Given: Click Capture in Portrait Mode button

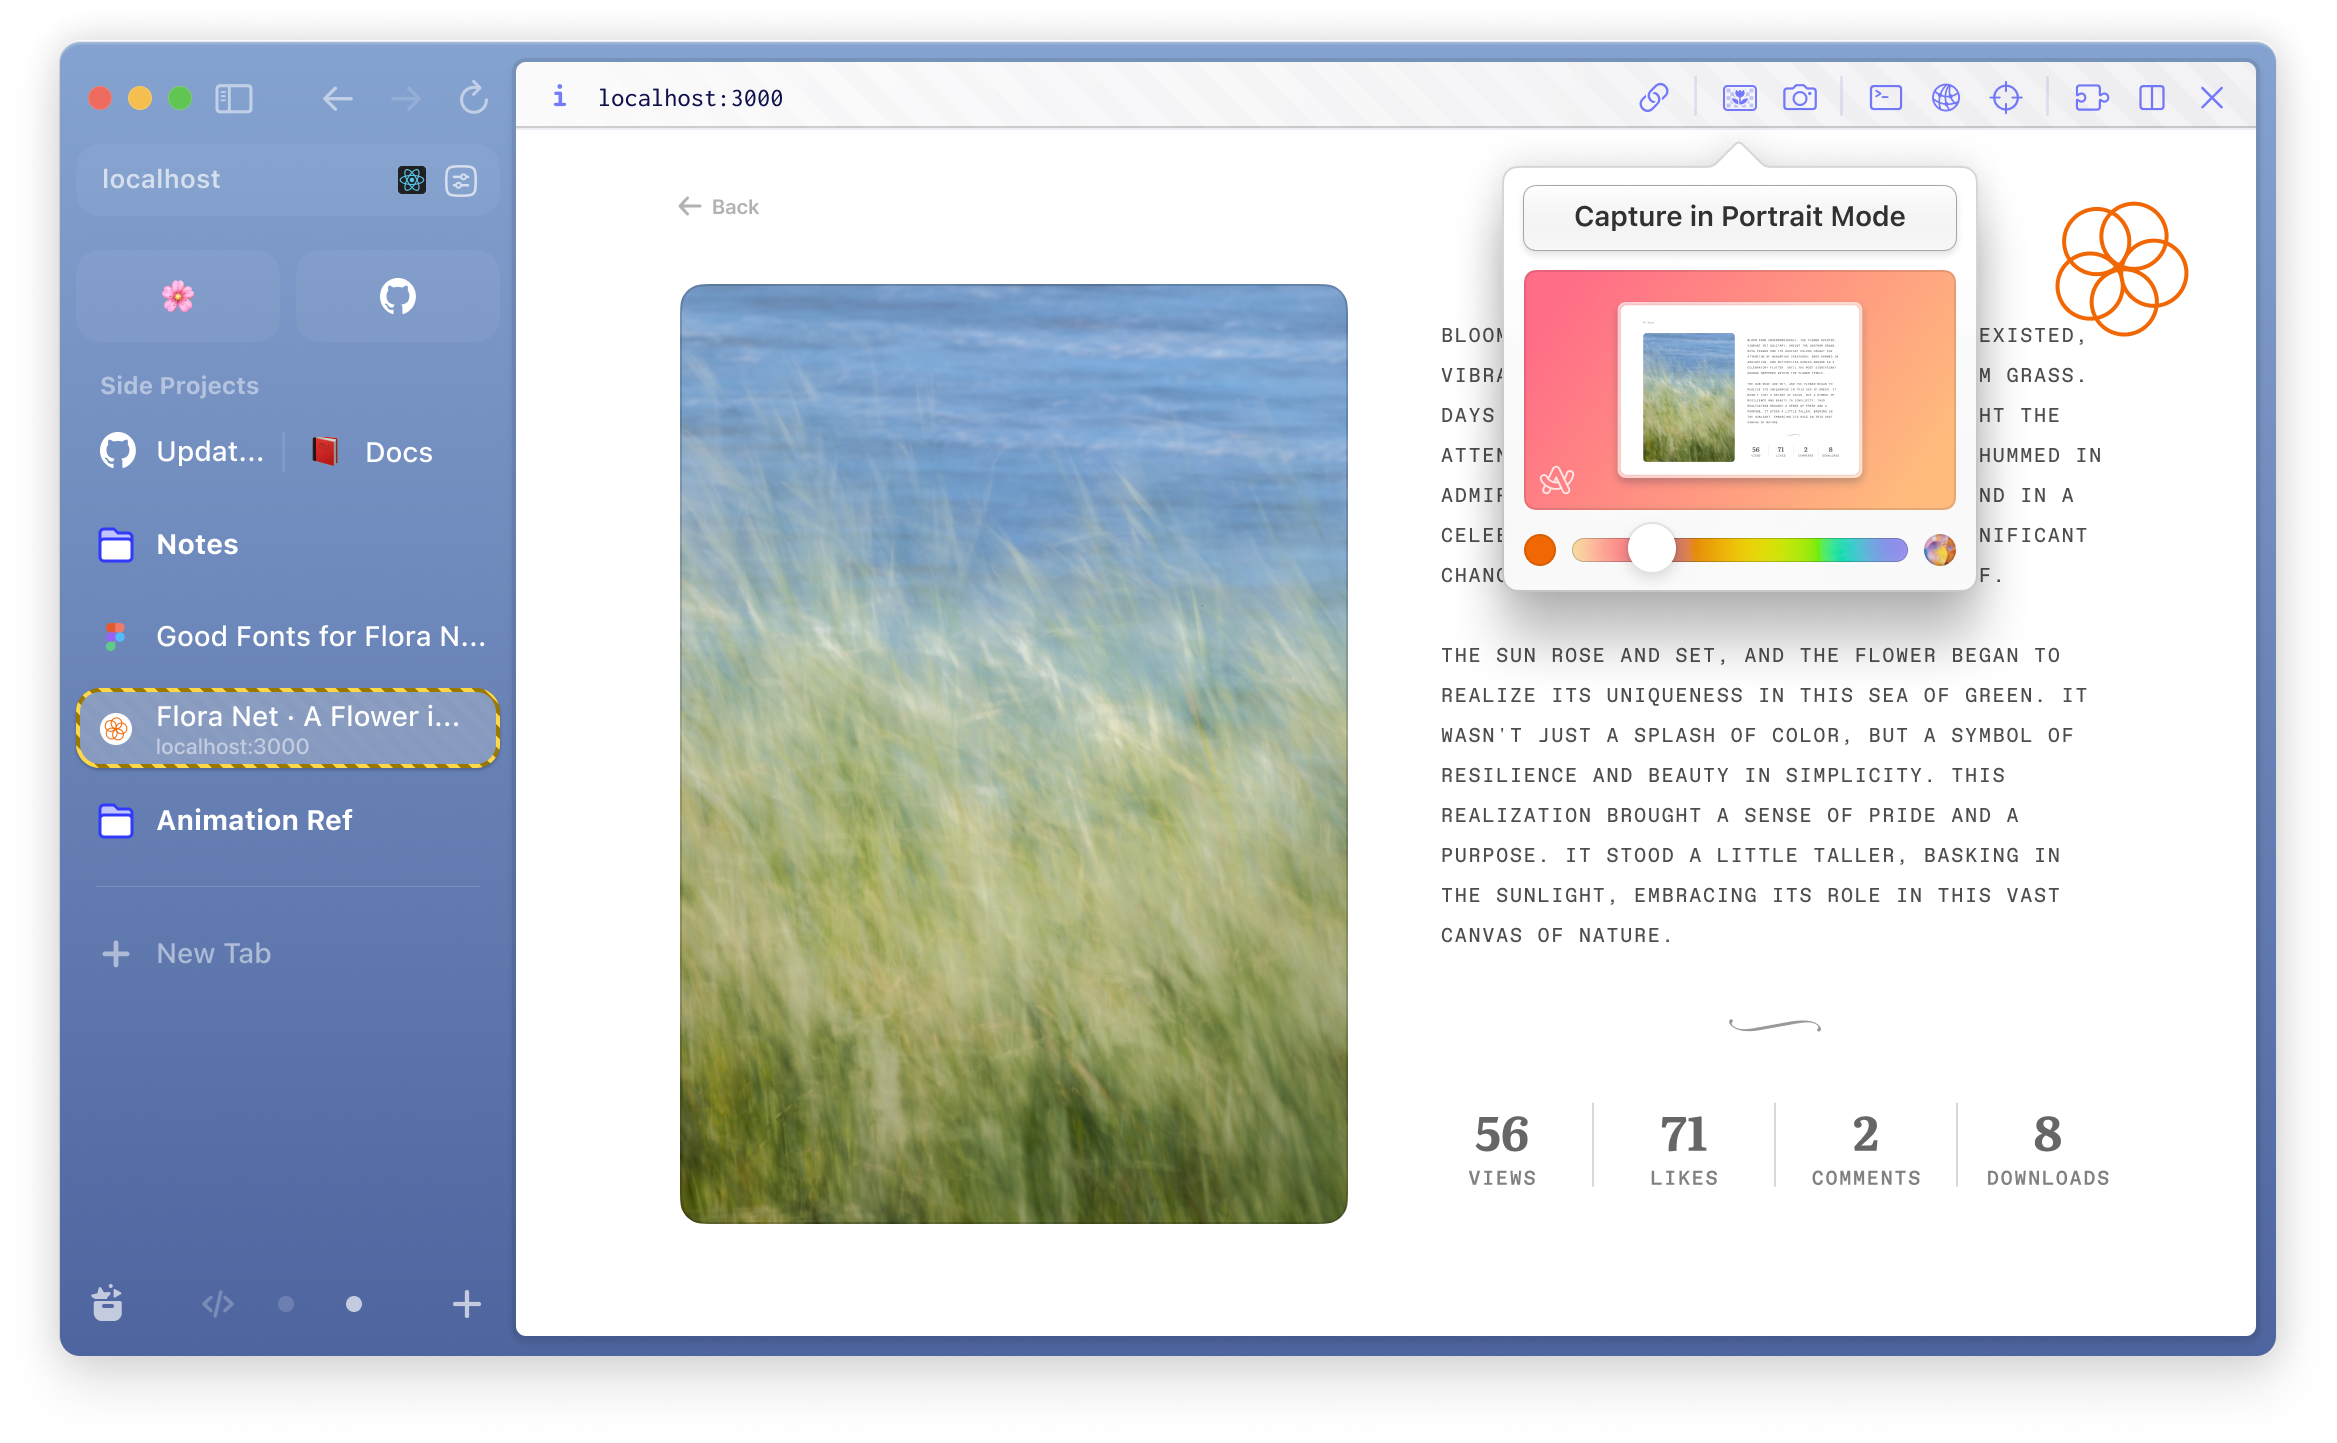Looking at the screenshot, I should (x=1739, y=217).
